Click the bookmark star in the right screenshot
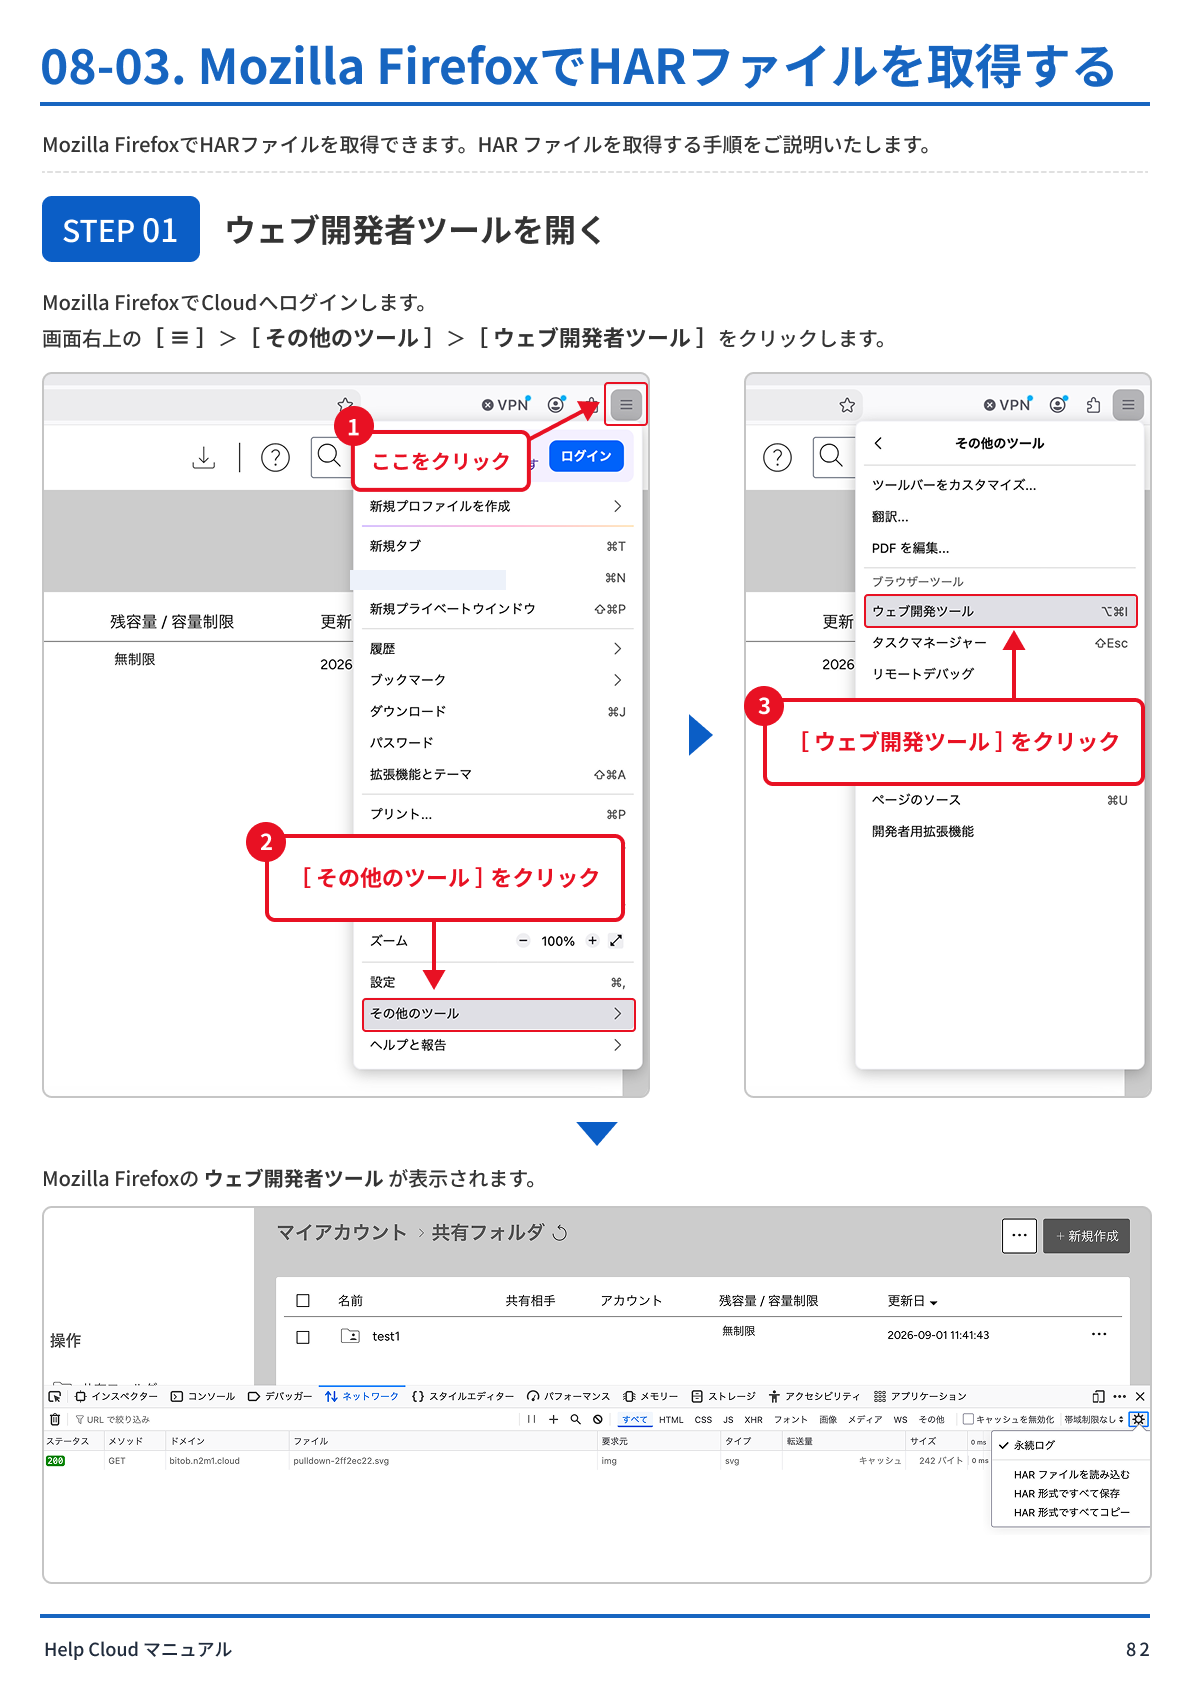This screenshot has width=1190, height=1684. (x=847, y=404)
